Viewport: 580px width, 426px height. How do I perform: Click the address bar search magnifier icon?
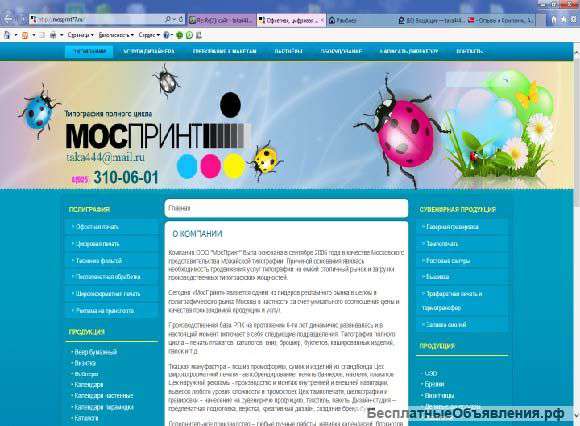pos(168,19)
